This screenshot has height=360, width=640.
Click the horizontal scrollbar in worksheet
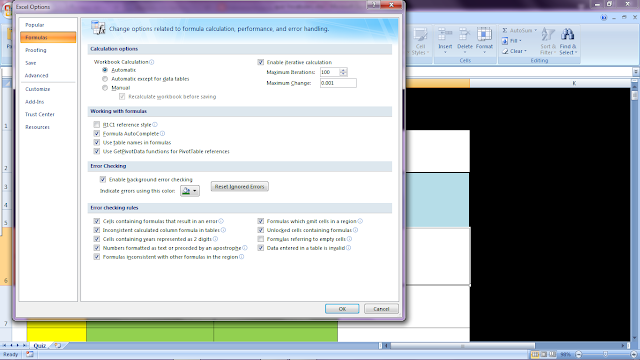(463, 346)
